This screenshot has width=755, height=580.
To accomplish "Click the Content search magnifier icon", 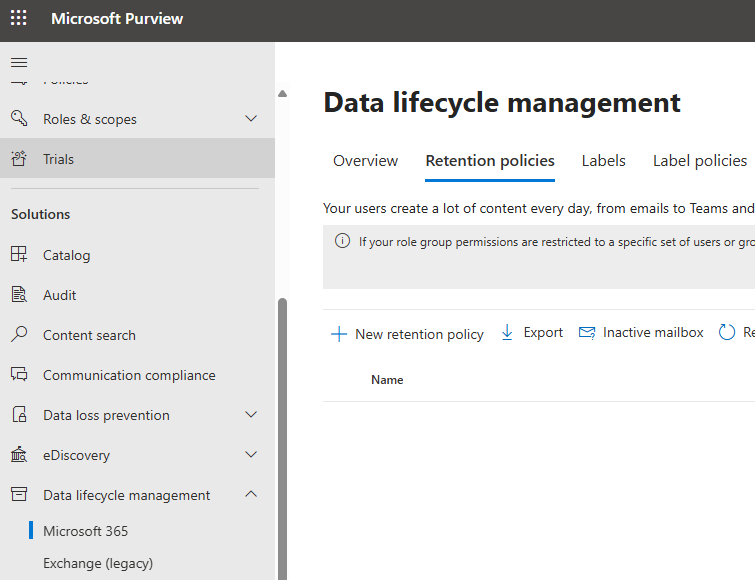I will [x=19, y=335].
